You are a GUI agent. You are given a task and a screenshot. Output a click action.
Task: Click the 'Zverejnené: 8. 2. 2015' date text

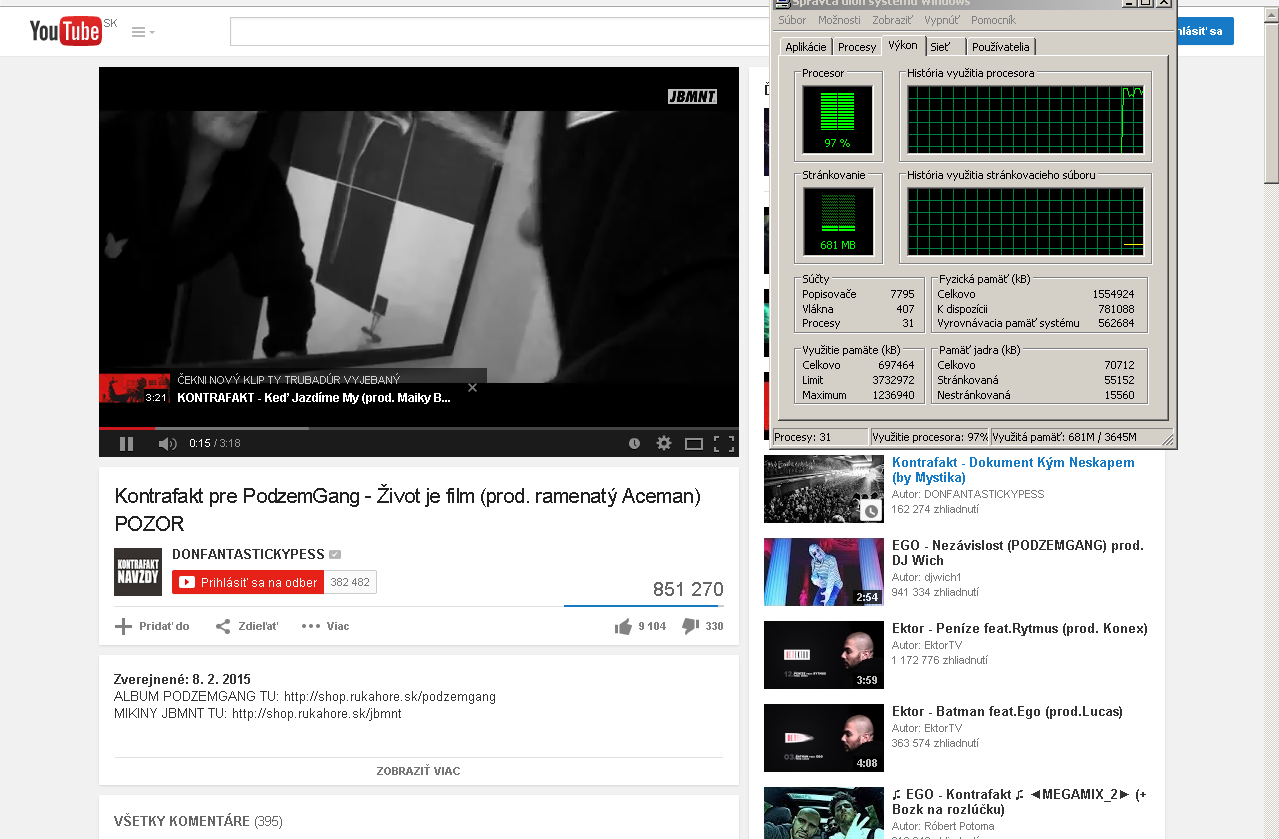(182, 679)
